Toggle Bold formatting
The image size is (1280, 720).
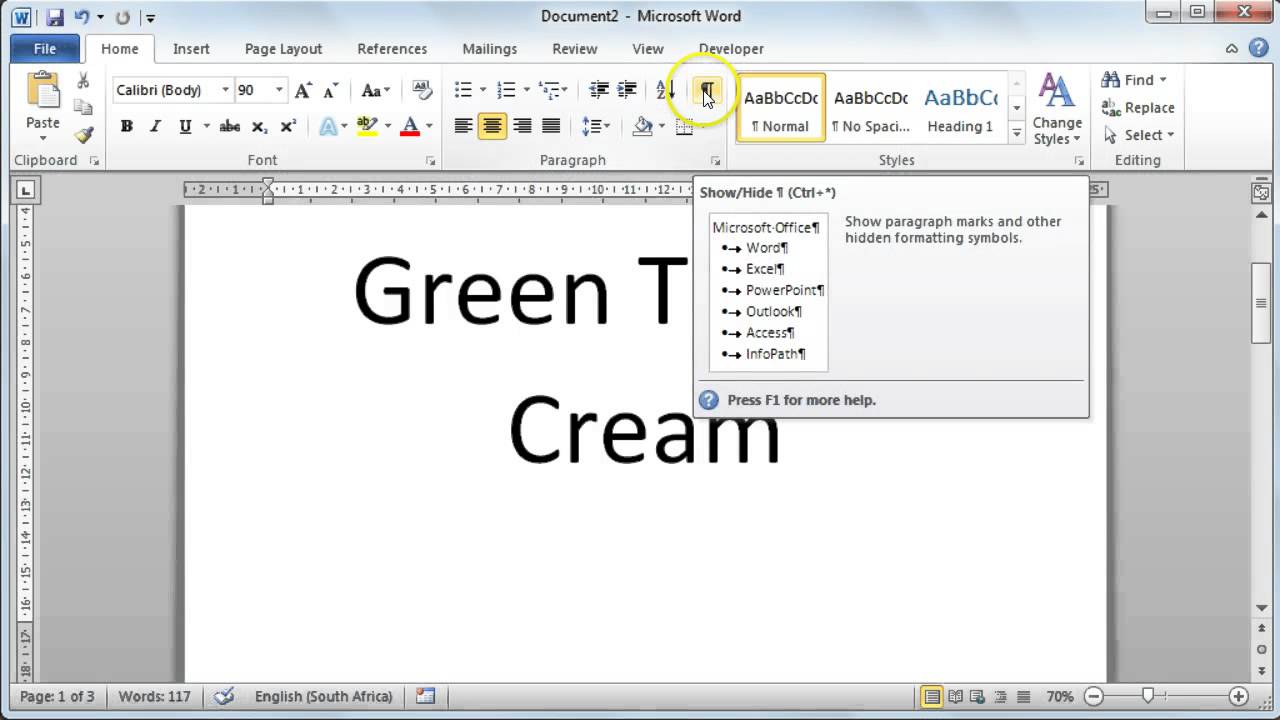tap(126, 126)
